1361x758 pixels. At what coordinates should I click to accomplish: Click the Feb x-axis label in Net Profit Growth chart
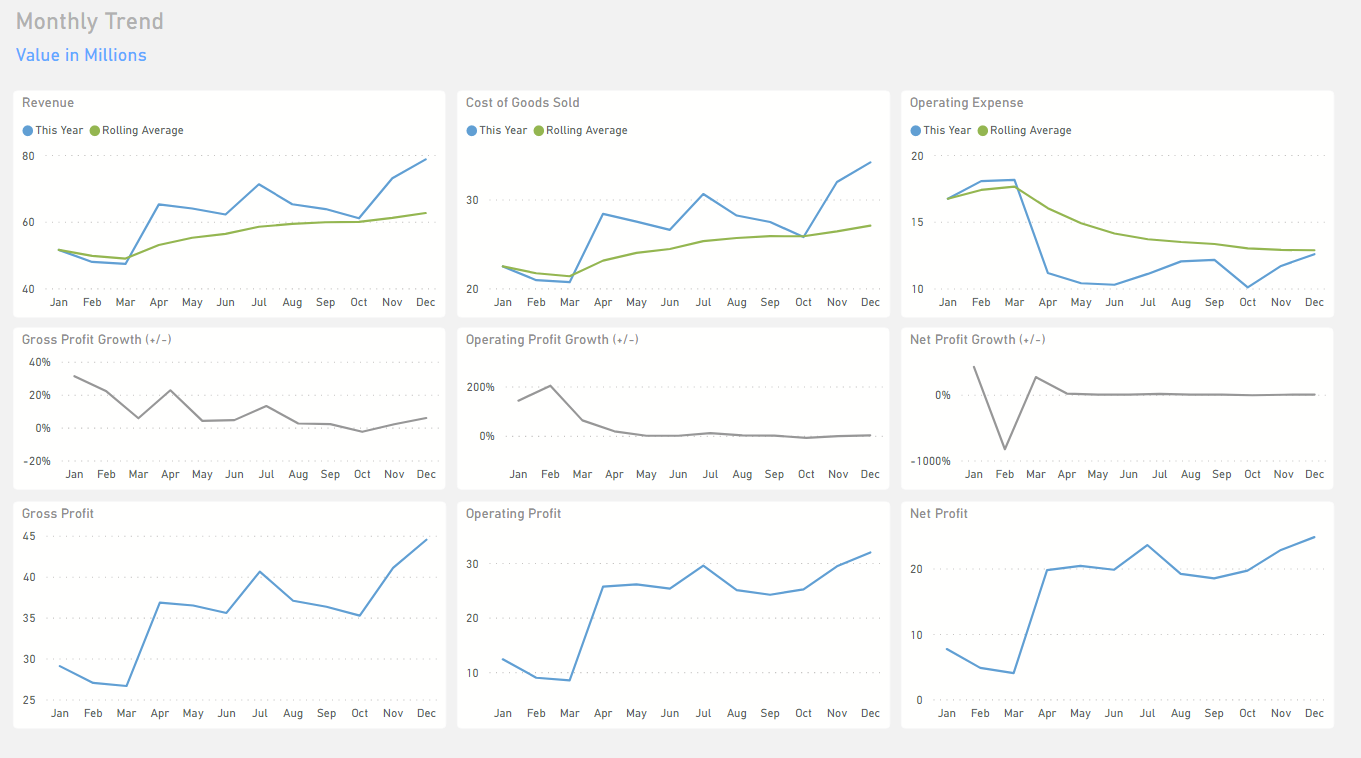(x=1005, y=474)
